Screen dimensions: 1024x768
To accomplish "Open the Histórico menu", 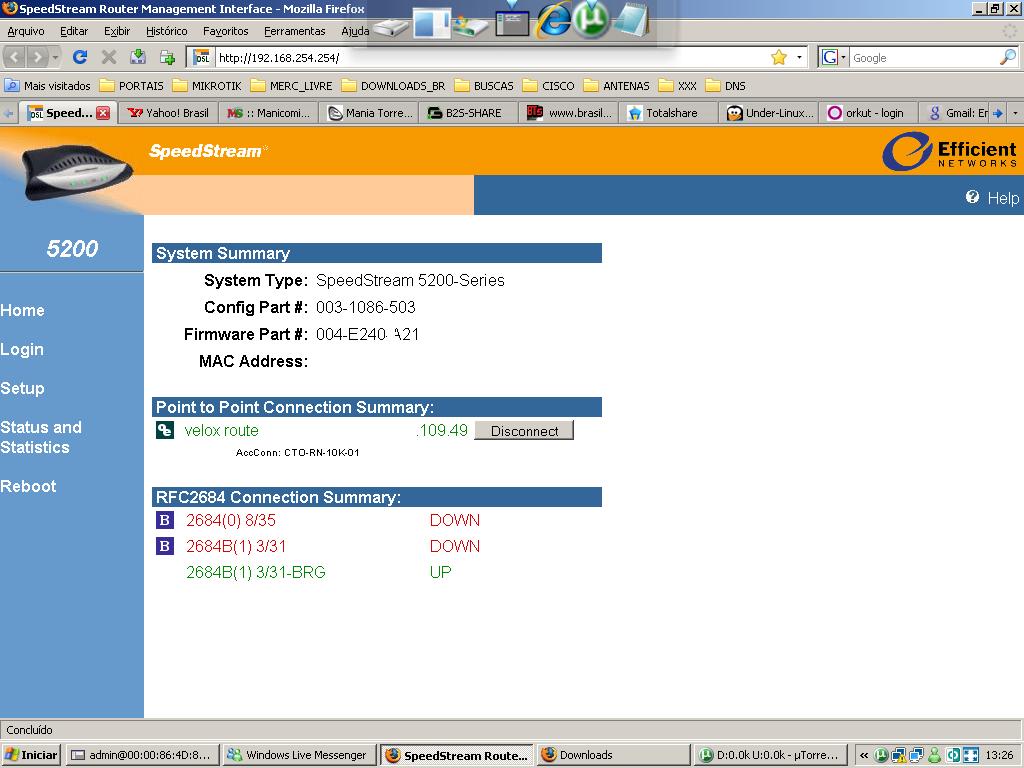I will pyautogui.click(x=167, y=31).
